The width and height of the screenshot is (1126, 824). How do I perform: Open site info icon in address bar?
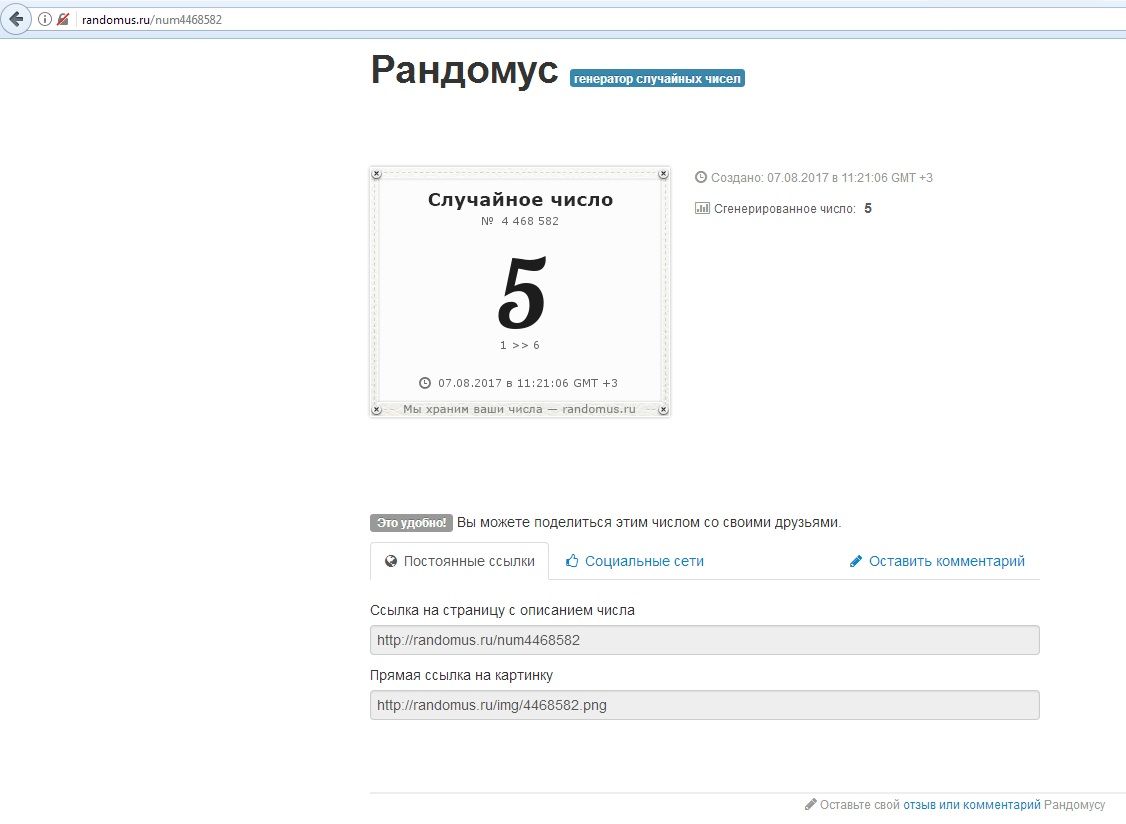45,19
